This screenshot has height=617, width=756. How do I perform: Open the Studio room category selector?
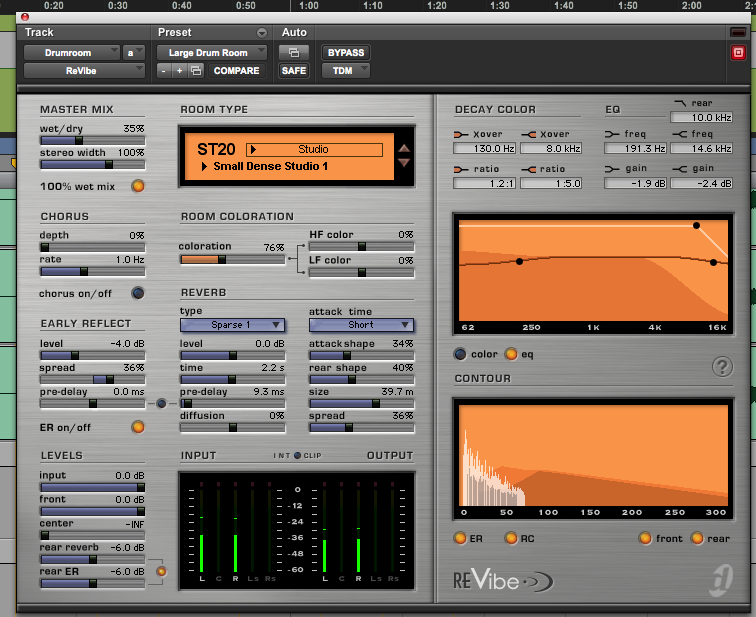(x=314, y=149)
